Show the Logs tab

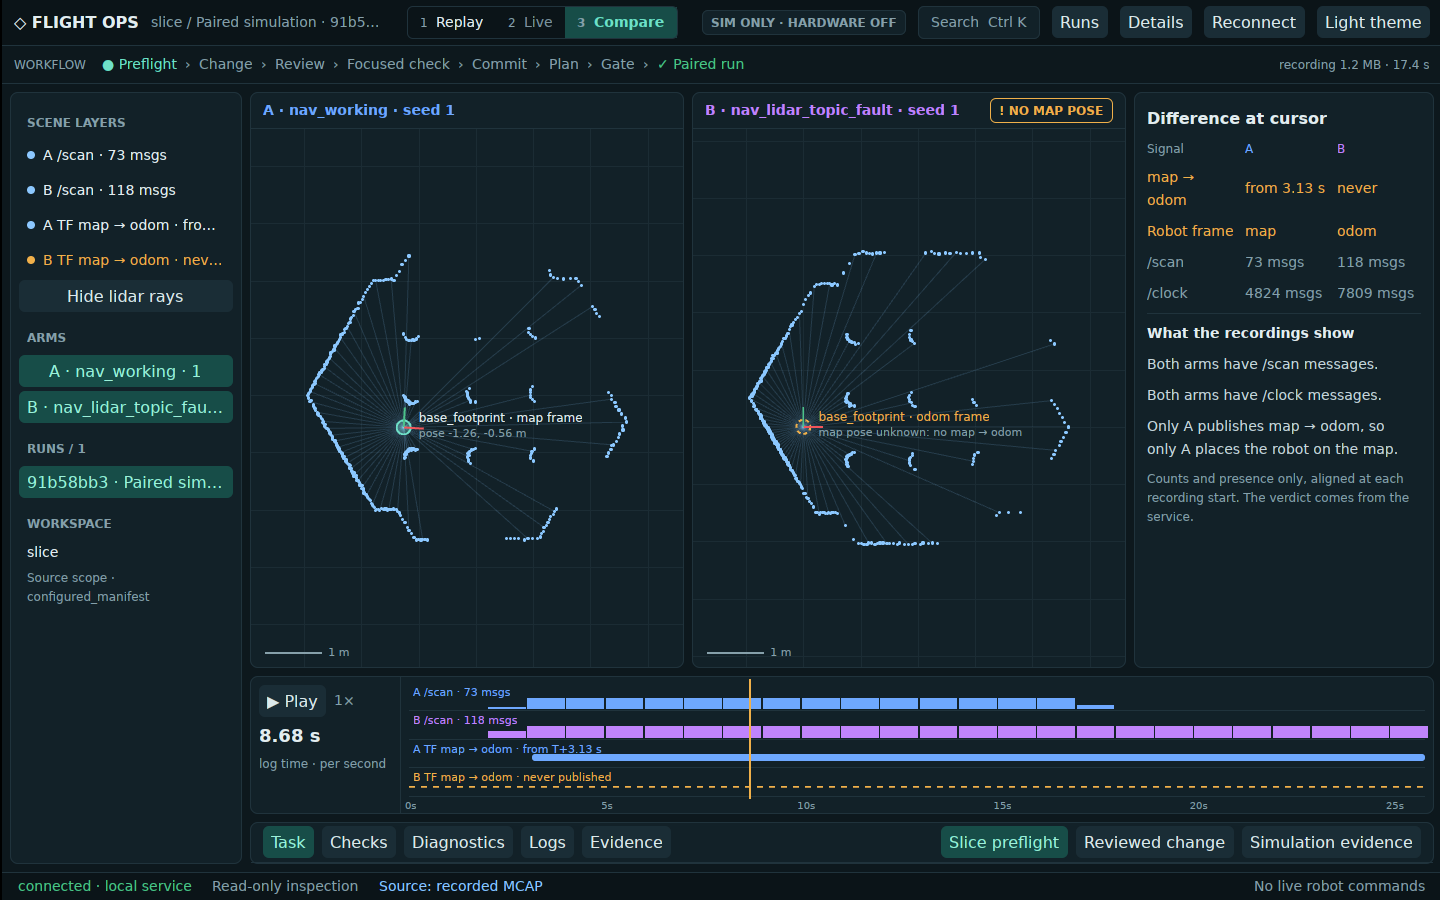click(x=547, y=842)
